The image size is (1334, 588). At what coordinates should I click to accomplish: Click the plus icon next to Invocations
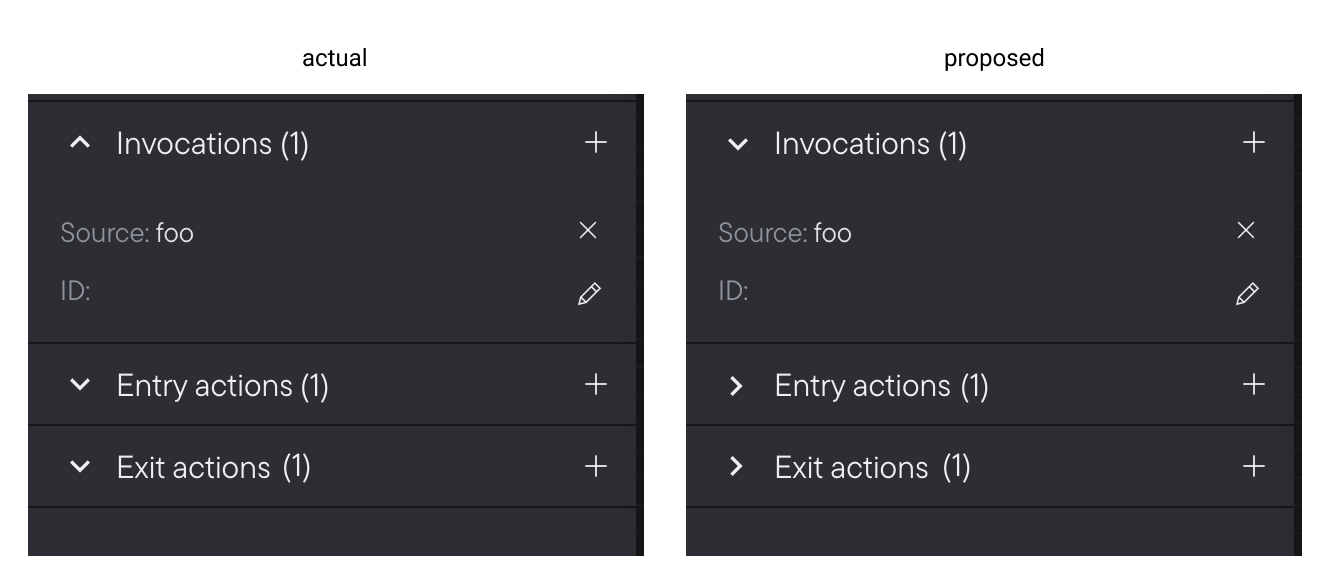coord(594,142)
